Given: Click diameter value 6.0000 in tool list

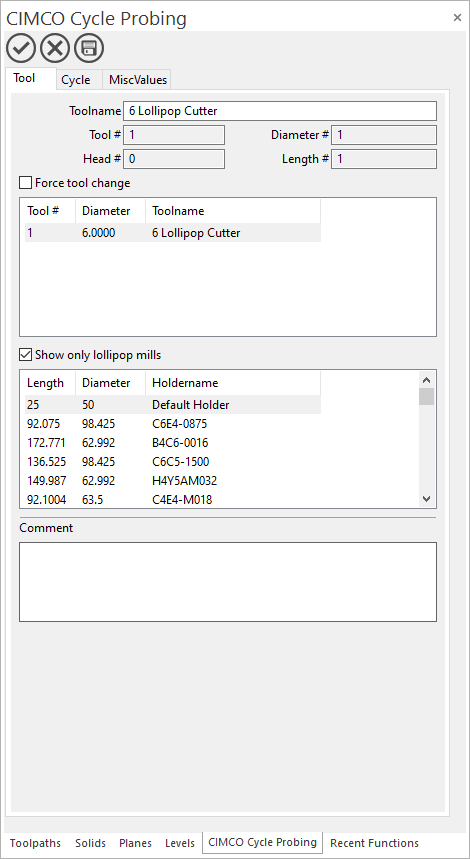Looking at the screenshot, I should point(99,233).
